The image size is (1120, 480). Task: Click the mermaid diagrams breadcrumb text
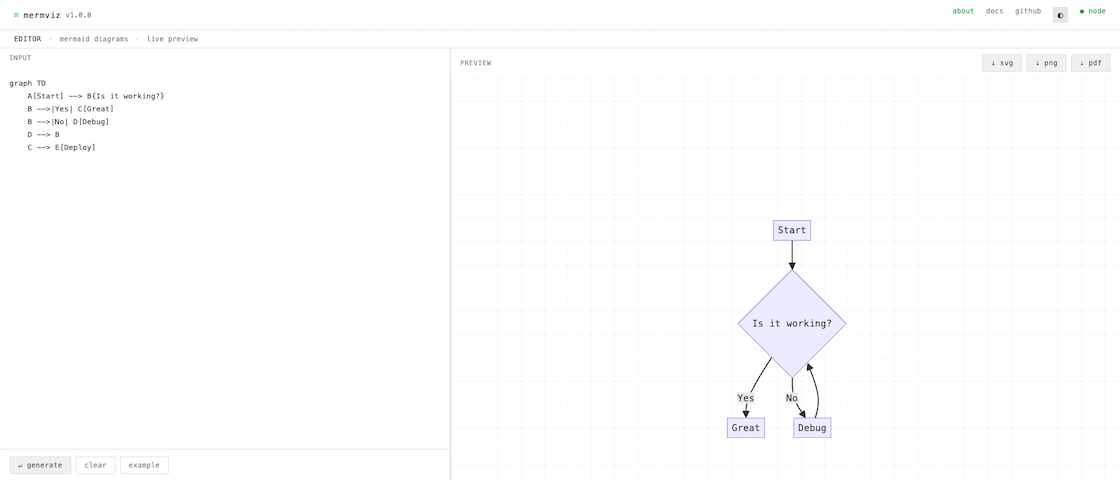[x=94, y=39]
